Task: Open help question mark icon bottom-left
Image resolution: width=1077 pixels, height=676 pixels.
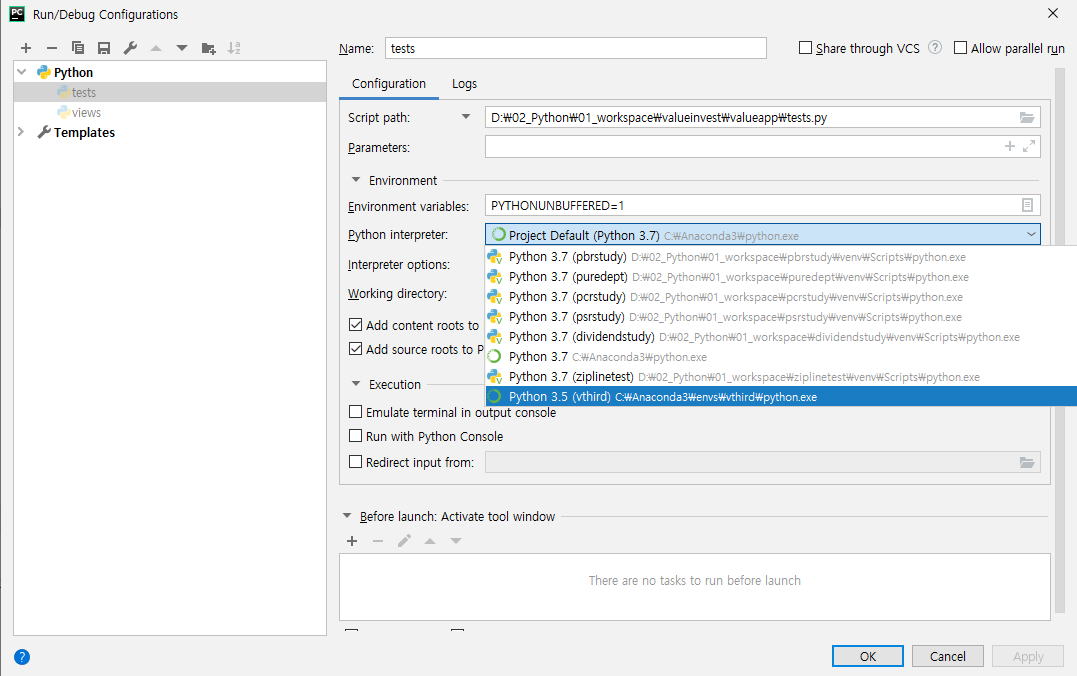Action: (22, 657)
